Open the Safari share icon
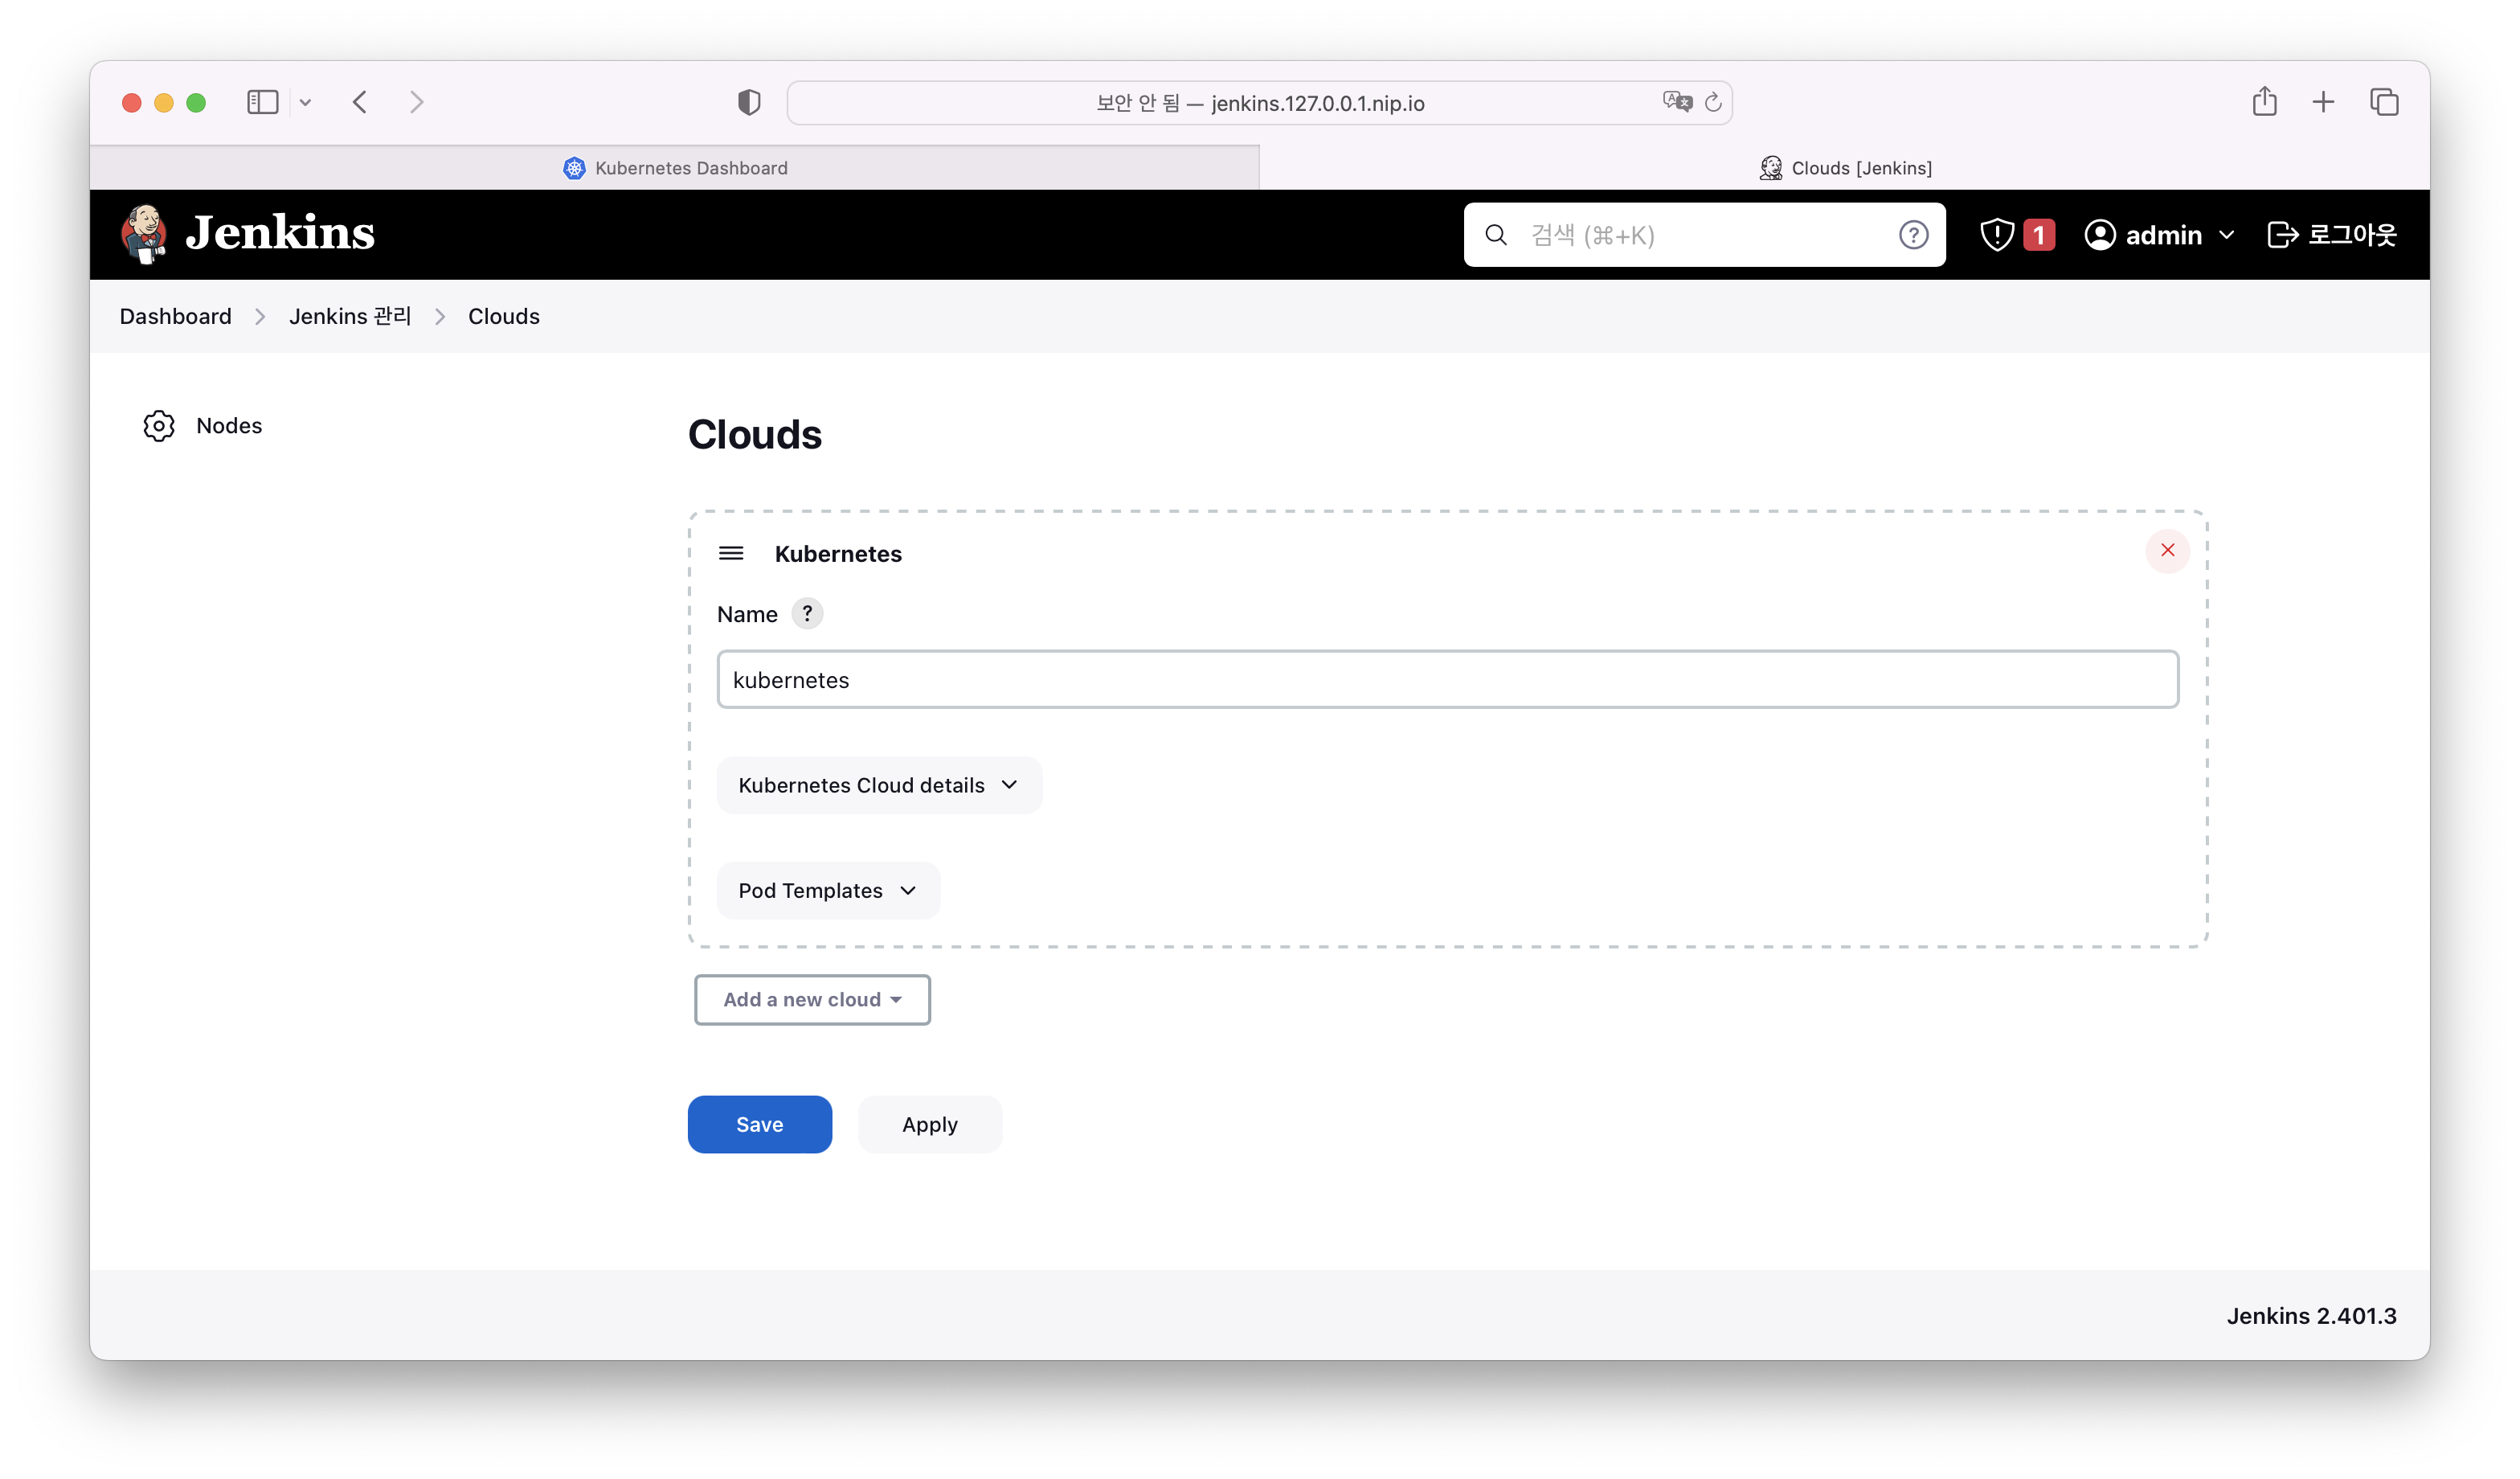This screenshot has width=2520, height=1479. [x=2265, y=101]
